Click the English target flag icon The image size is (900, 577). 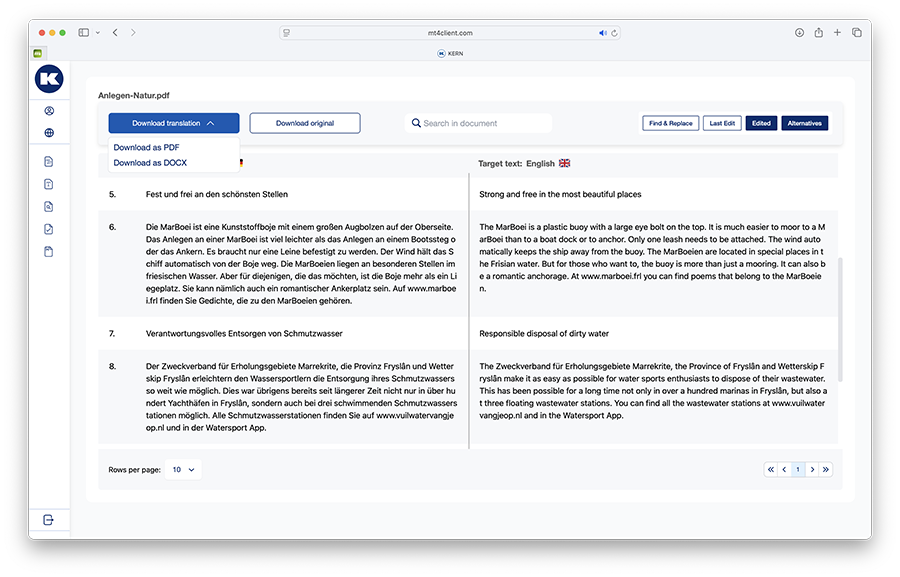(x=565, y=163)
